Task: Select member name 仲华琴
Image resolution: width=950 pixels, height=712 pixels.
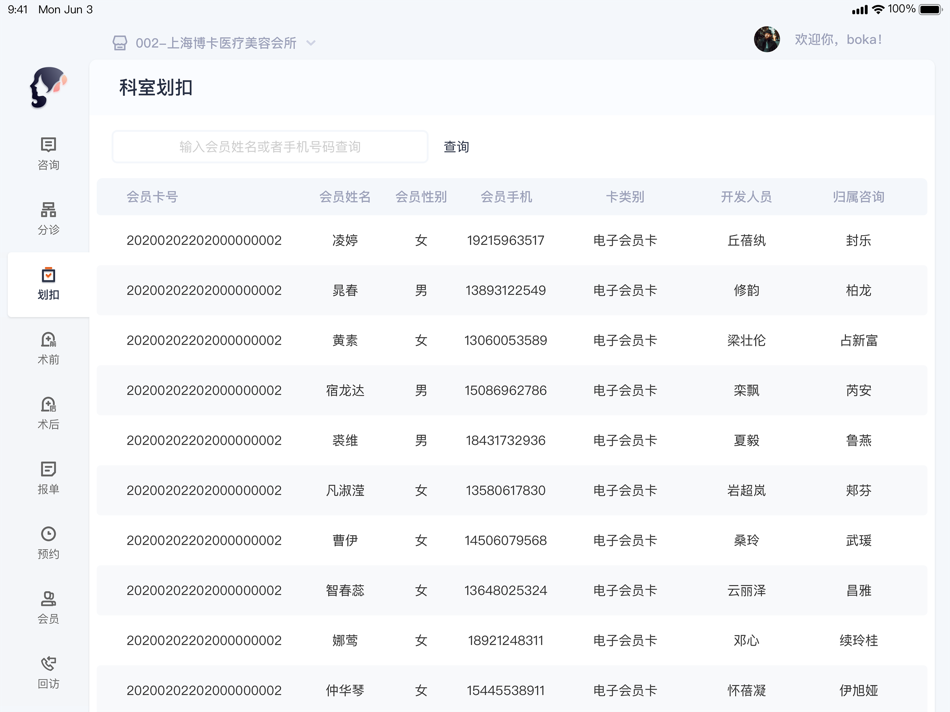Action: (x=345, y=690)
